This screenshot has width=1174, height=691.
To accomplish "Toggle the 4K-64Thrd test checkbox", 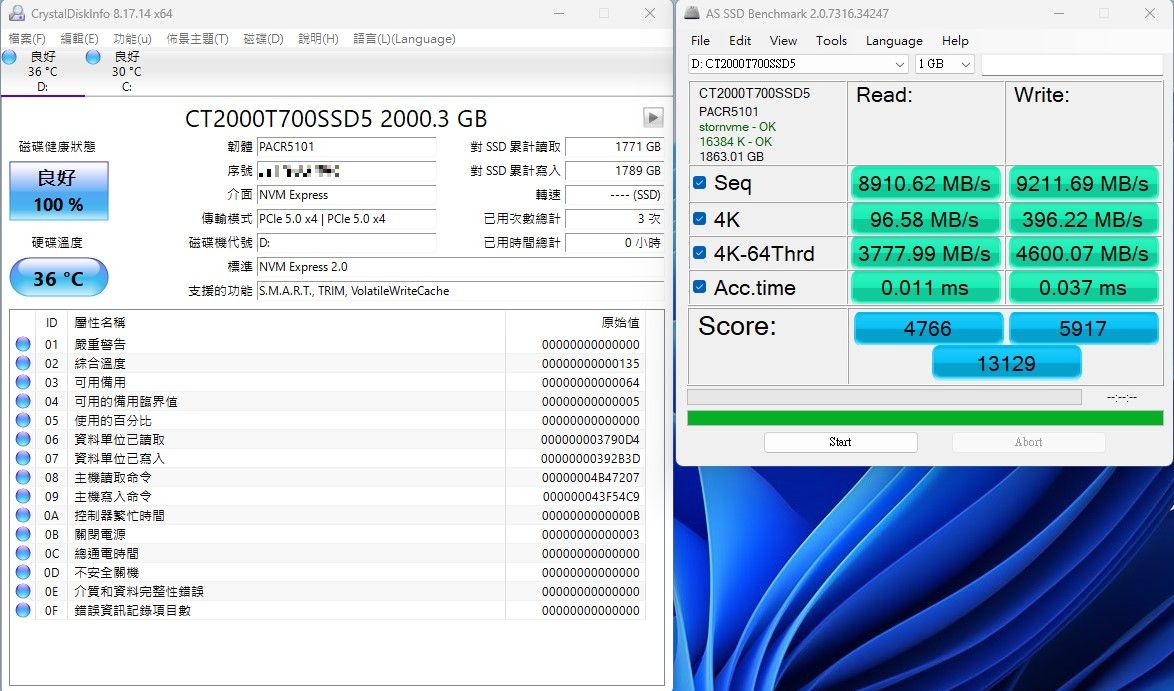I will [x=699, y=253].
